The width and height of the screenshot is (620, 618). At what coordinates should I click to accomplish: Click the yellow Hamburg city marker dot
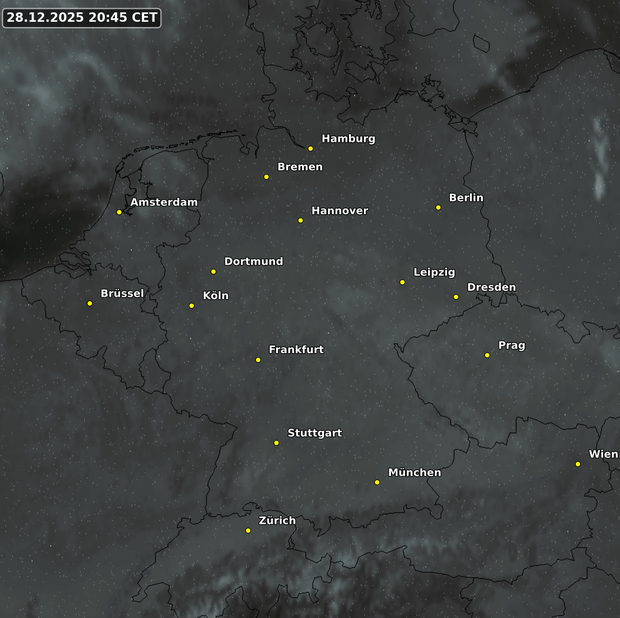click(x=310, y=149)
